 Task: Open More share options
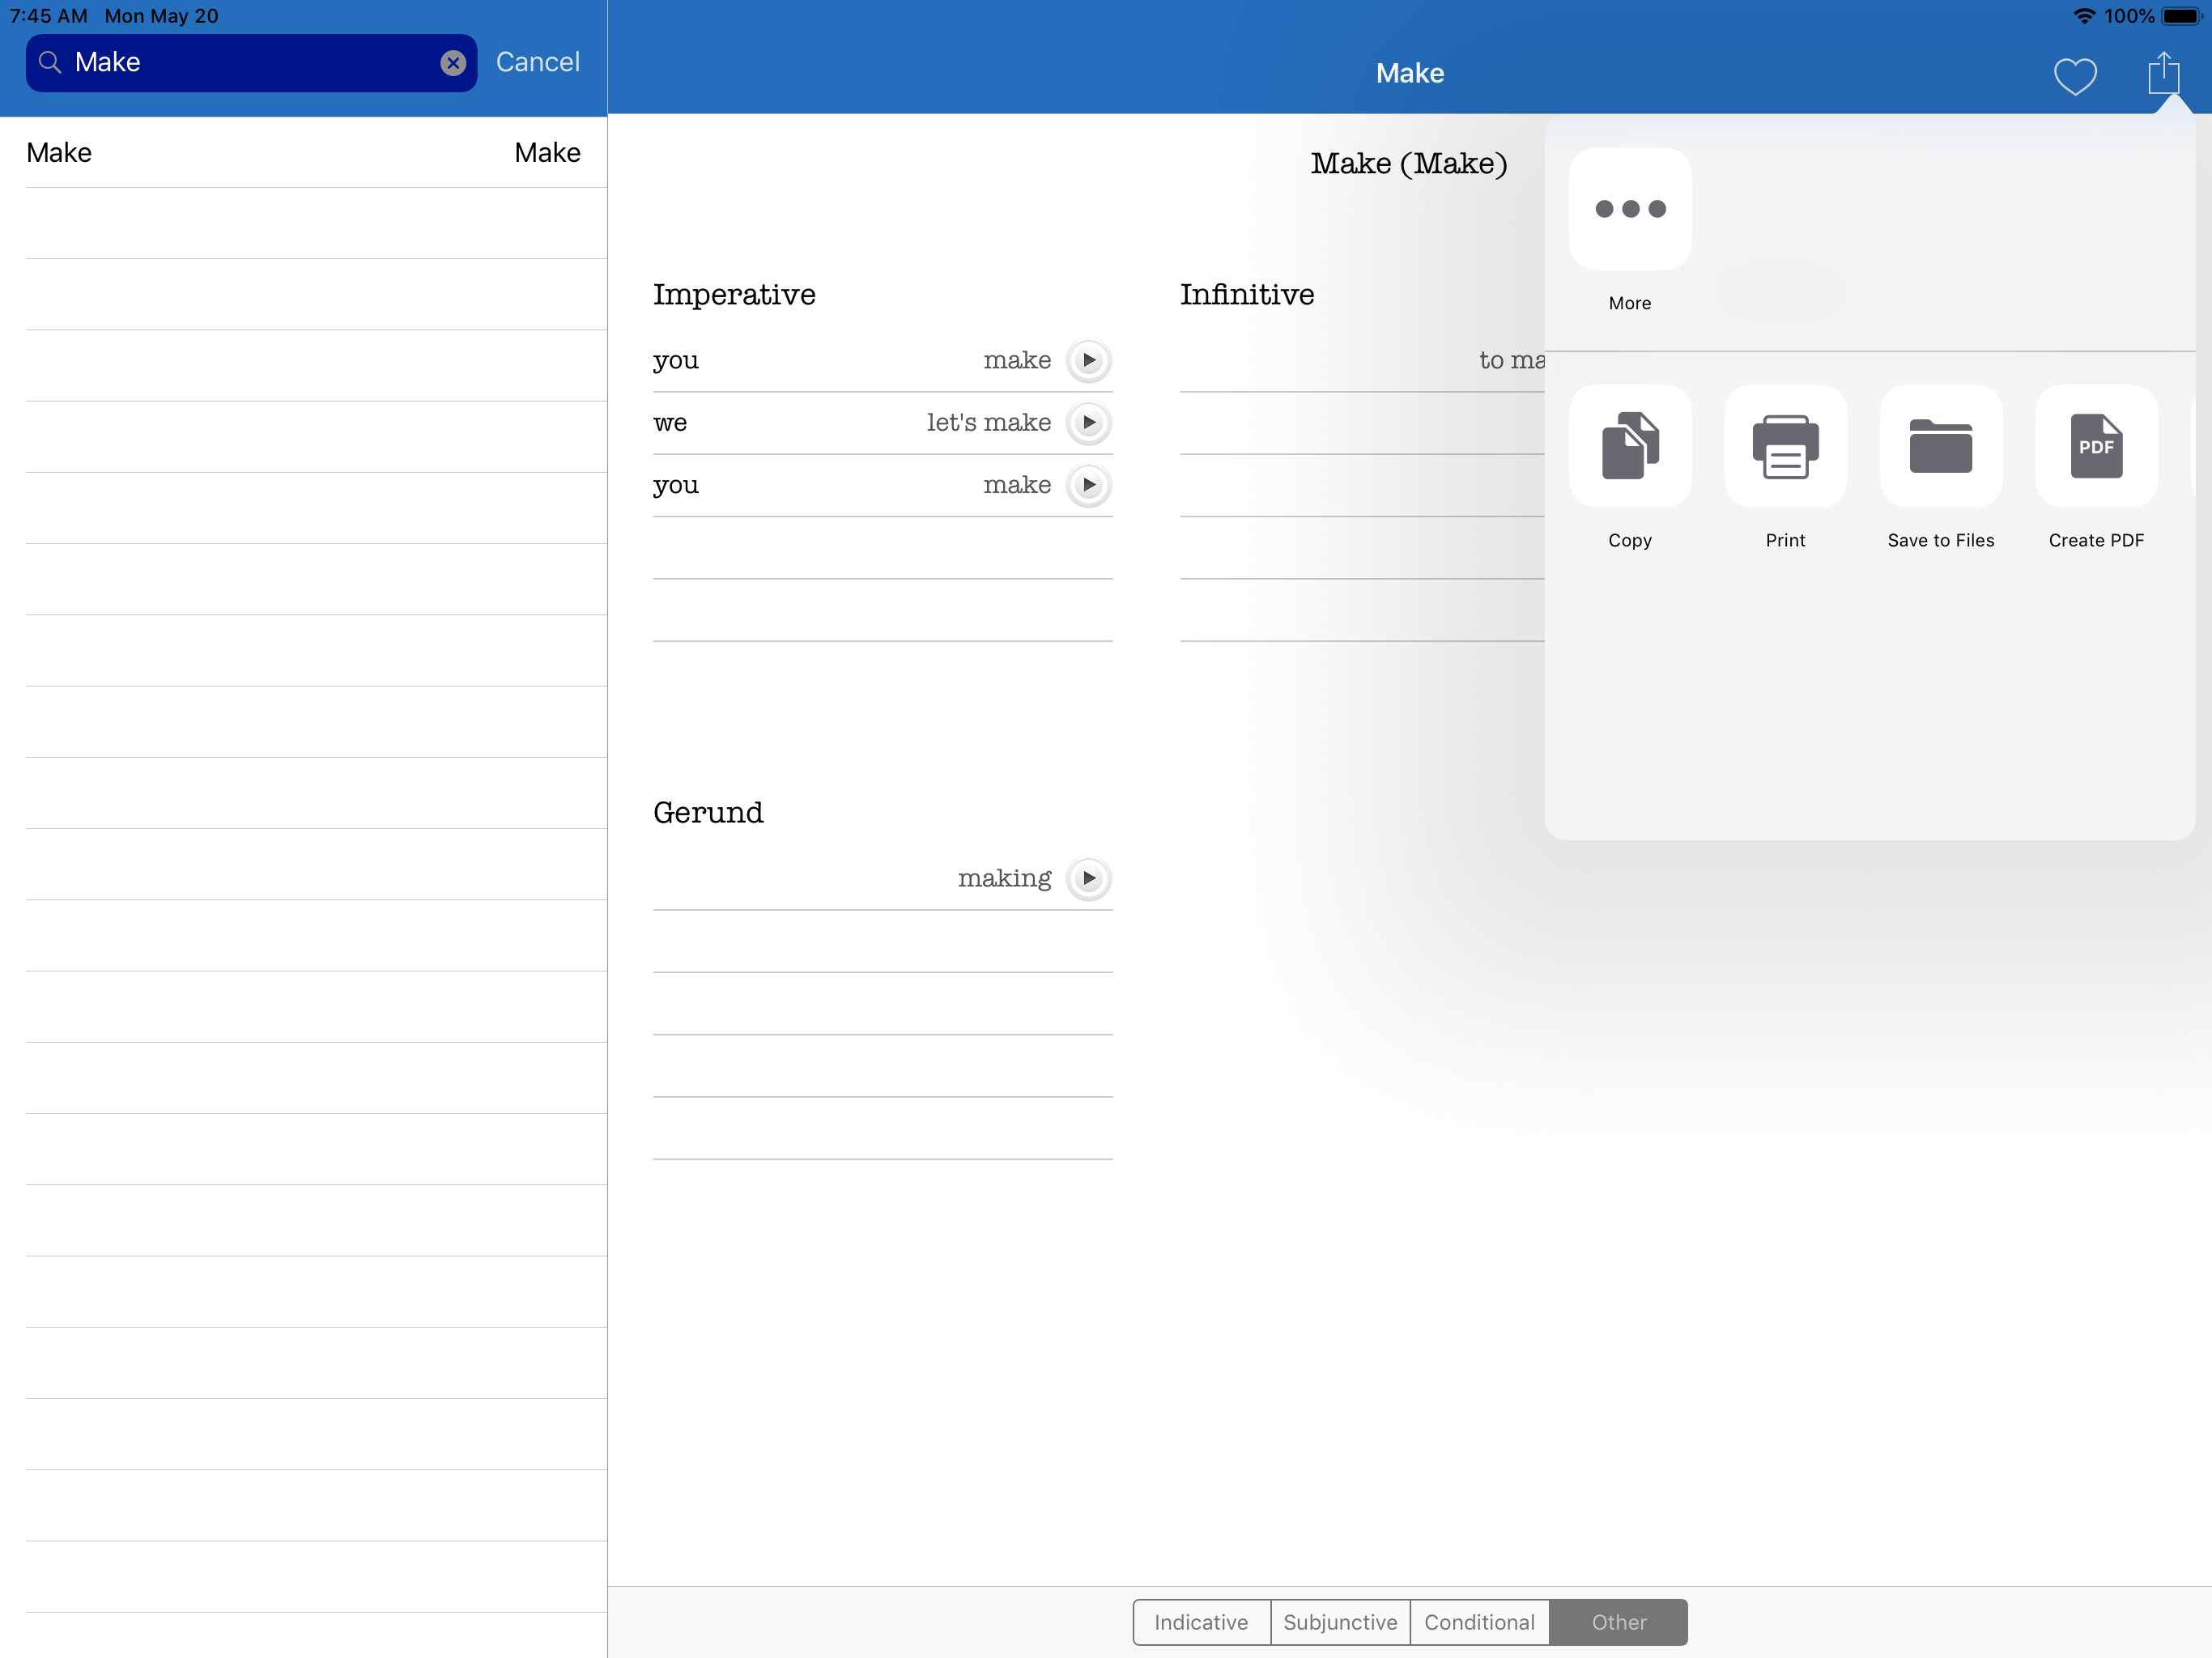(1630, 209)
